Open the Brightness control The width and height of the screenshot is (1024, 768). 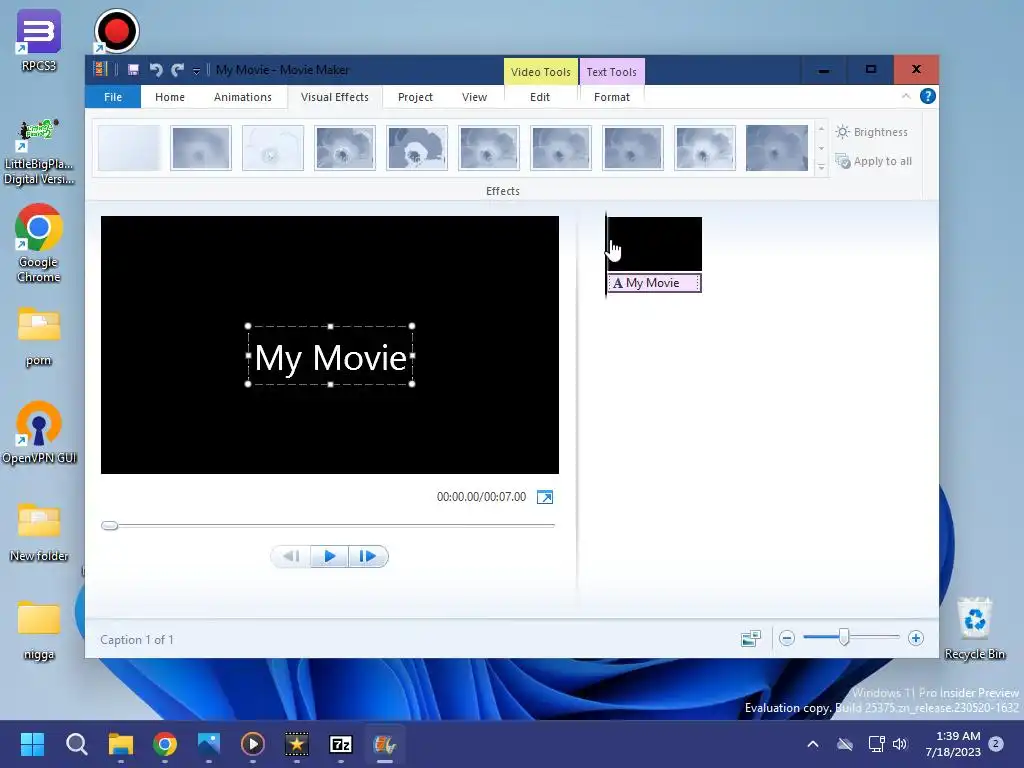coord(872,132)
